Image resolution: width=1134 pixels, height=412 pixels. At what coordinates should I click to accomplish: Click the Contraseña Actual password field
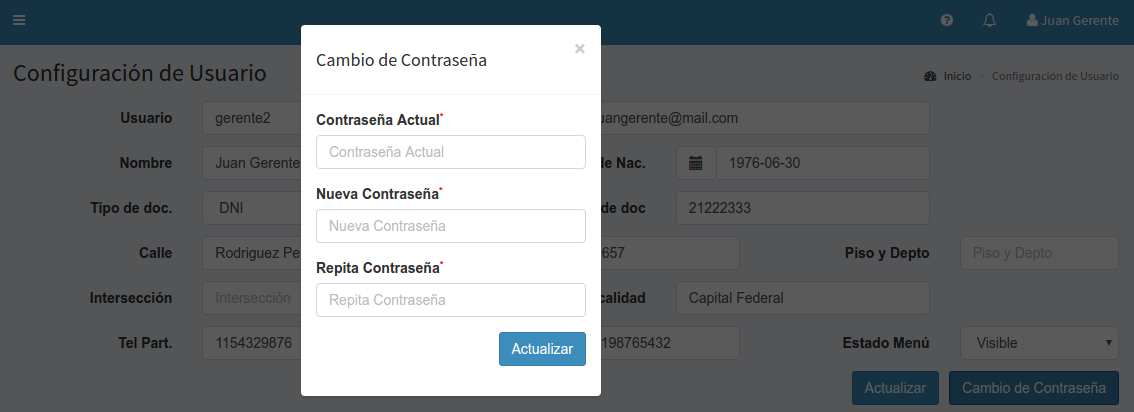(x=451, y=152)
